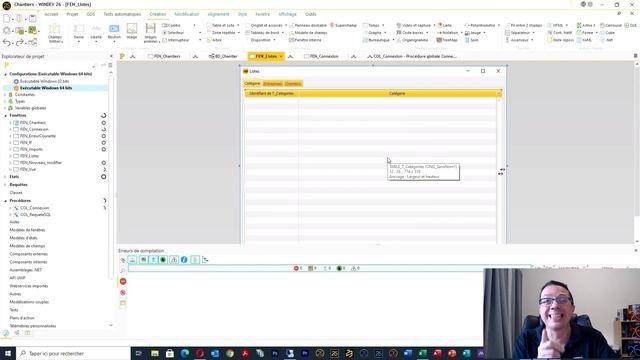Insert an Arbre tree control

[x=214, y=40]
